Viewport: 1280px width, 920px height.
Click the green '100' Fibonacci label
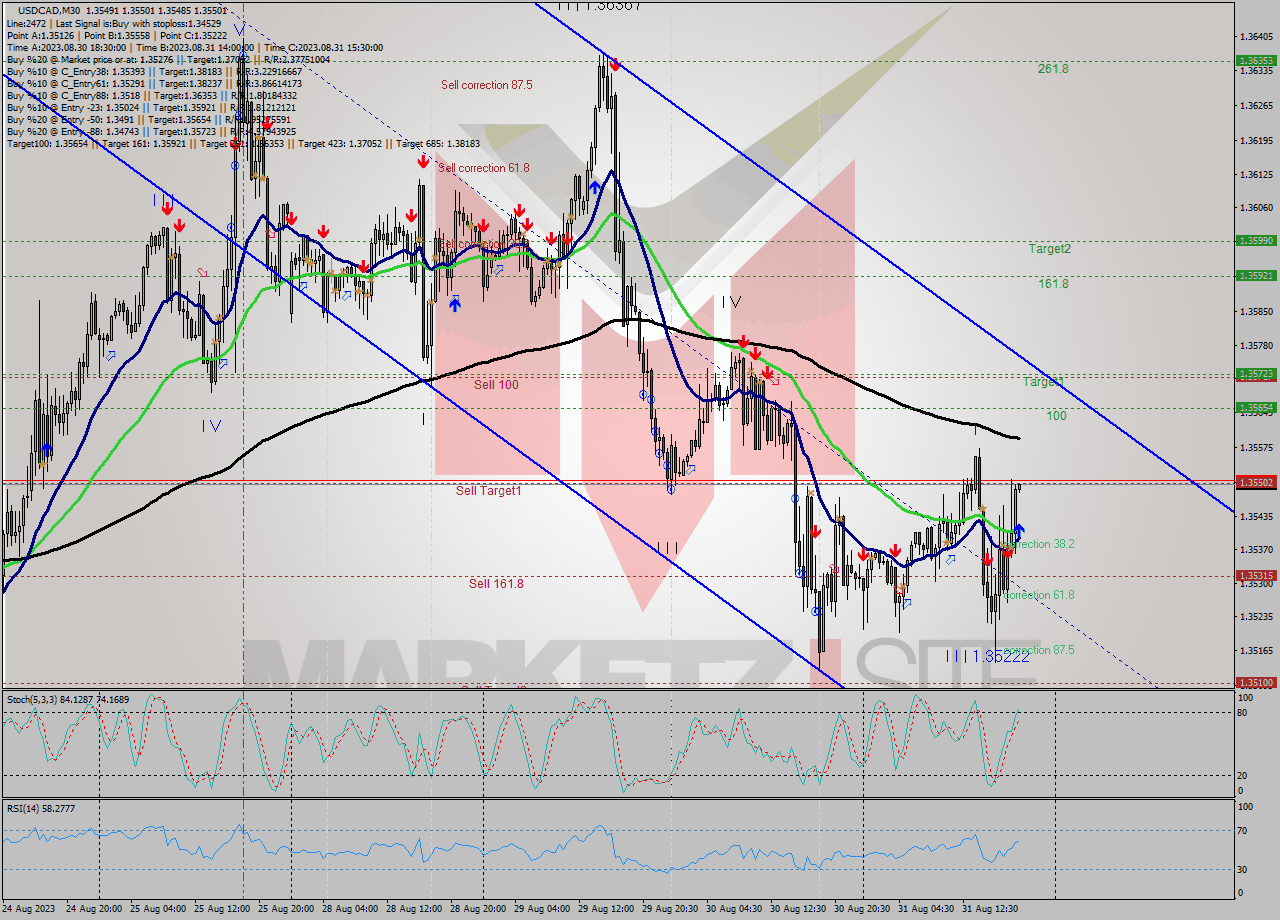click(1056, 415)
